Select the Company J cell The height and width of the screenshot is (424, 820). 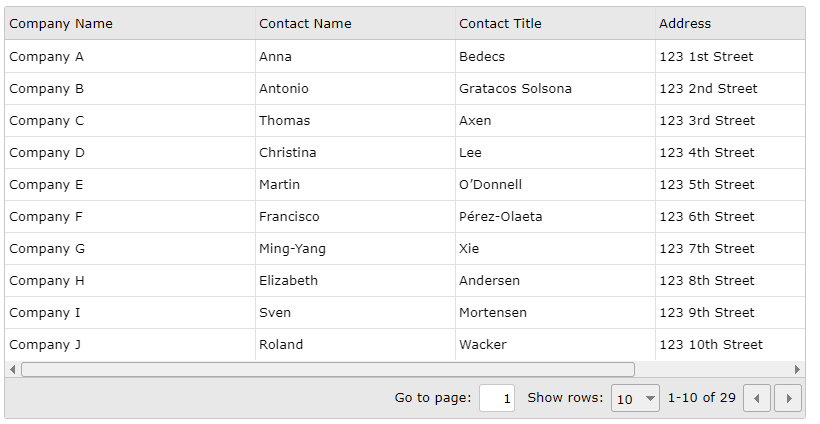point(130,345)
